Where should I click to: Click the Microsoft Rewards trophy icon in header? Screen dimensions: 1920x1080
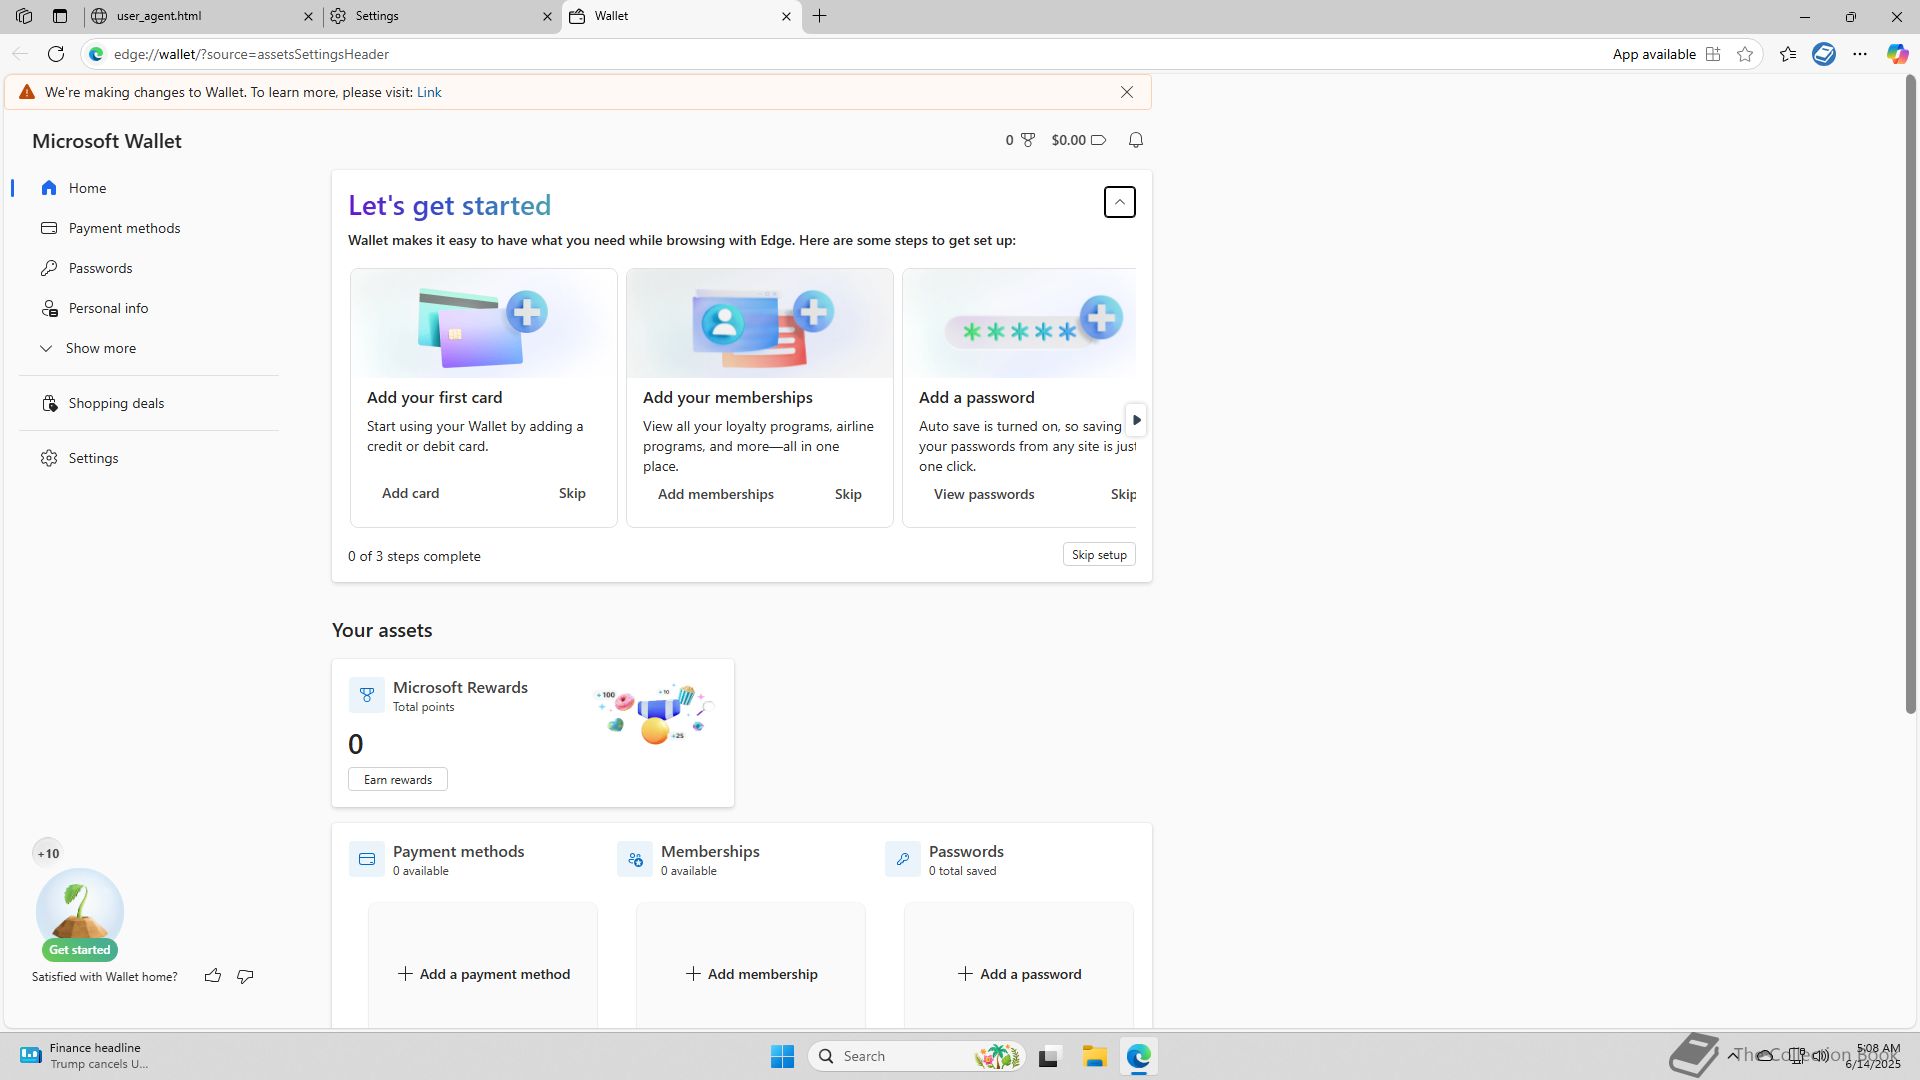point(1027,140)
